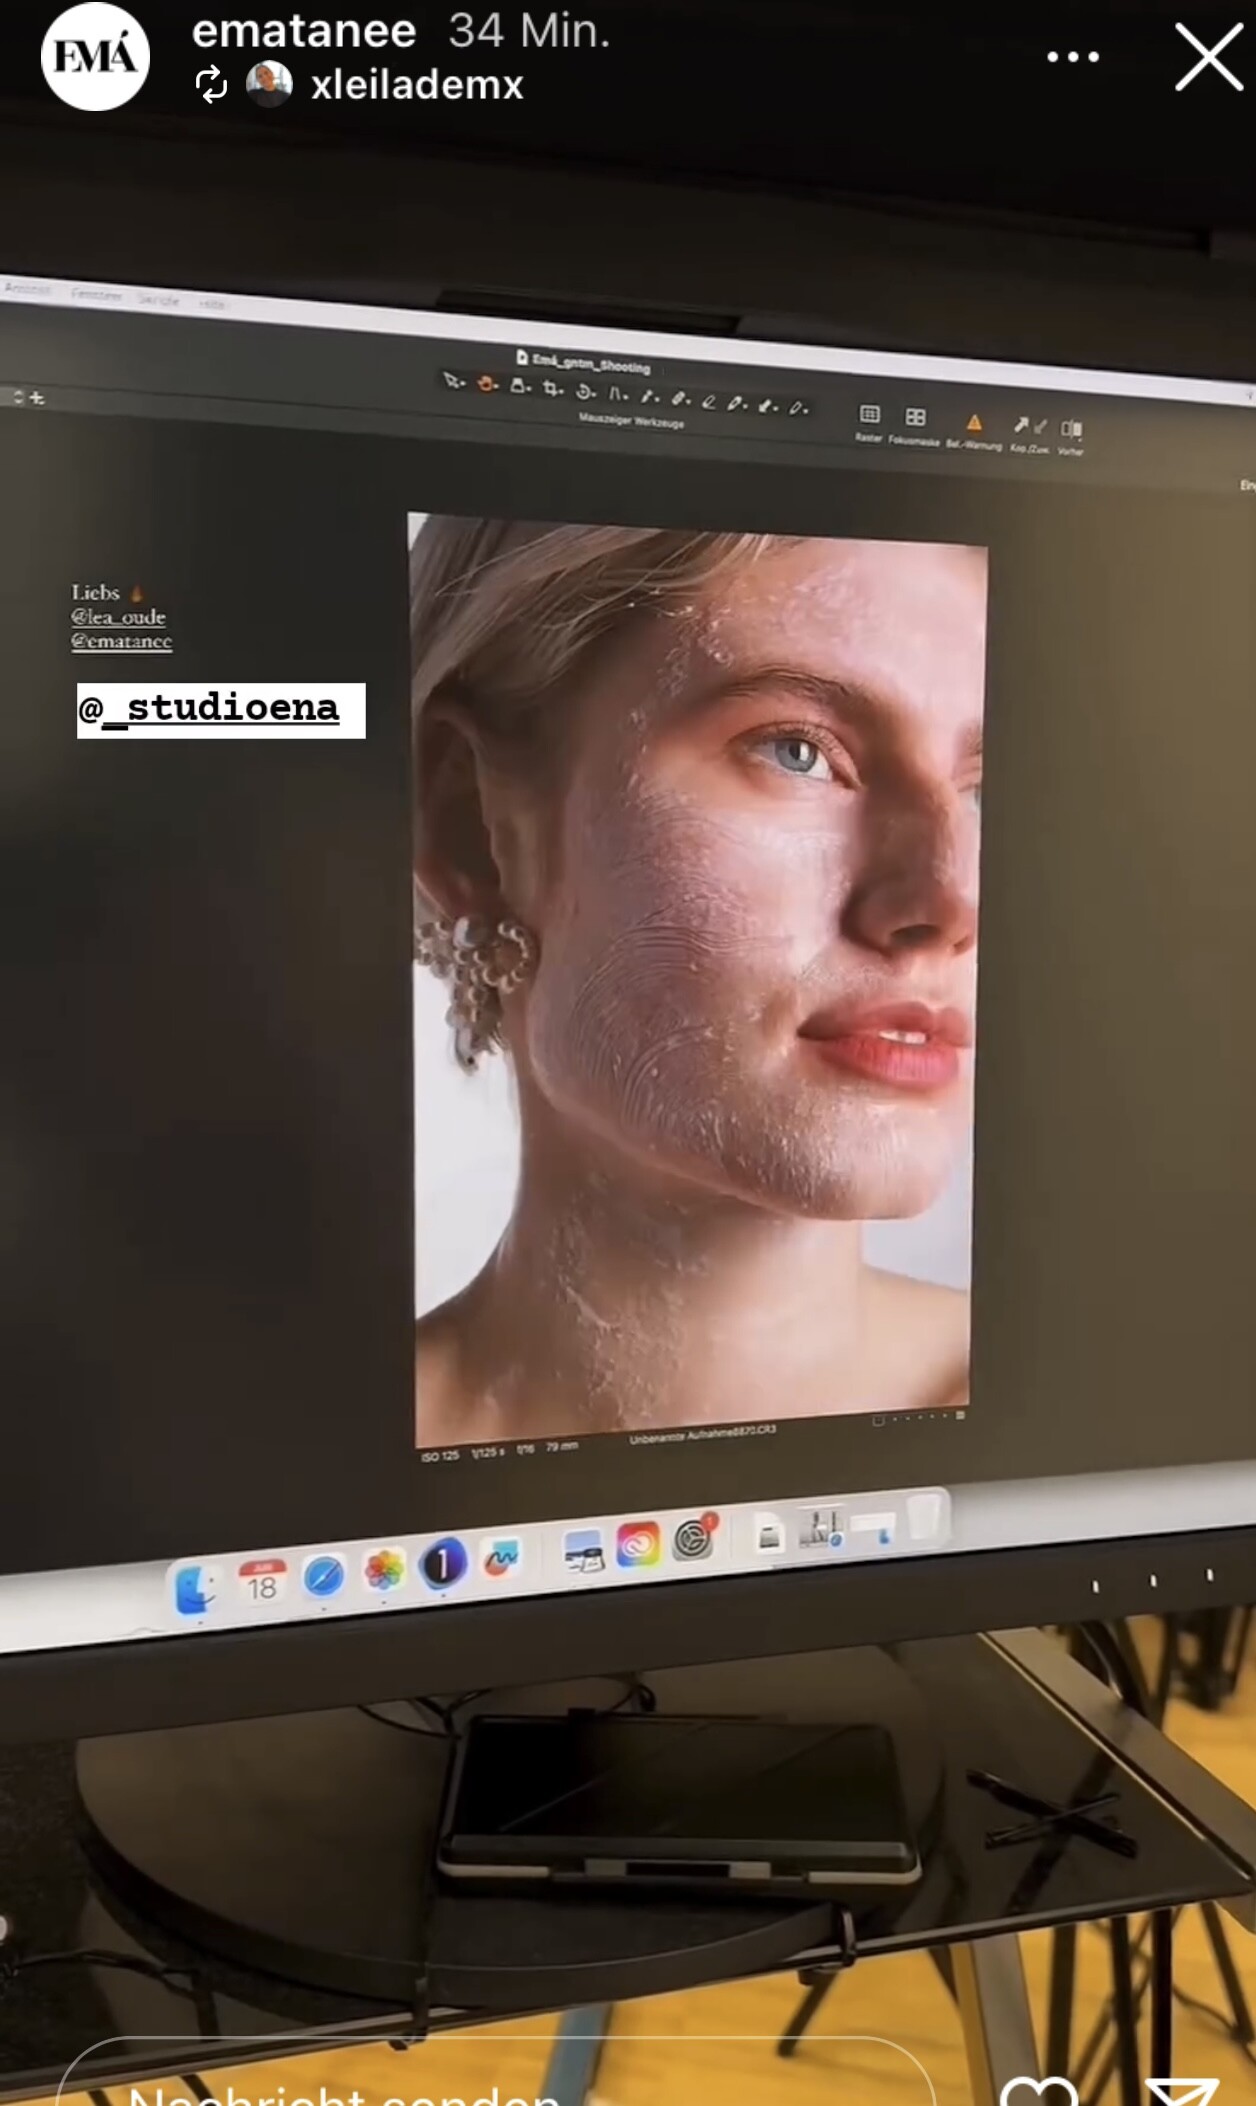
Task: Select the pointer tool in Capture One
Action: 454,381
